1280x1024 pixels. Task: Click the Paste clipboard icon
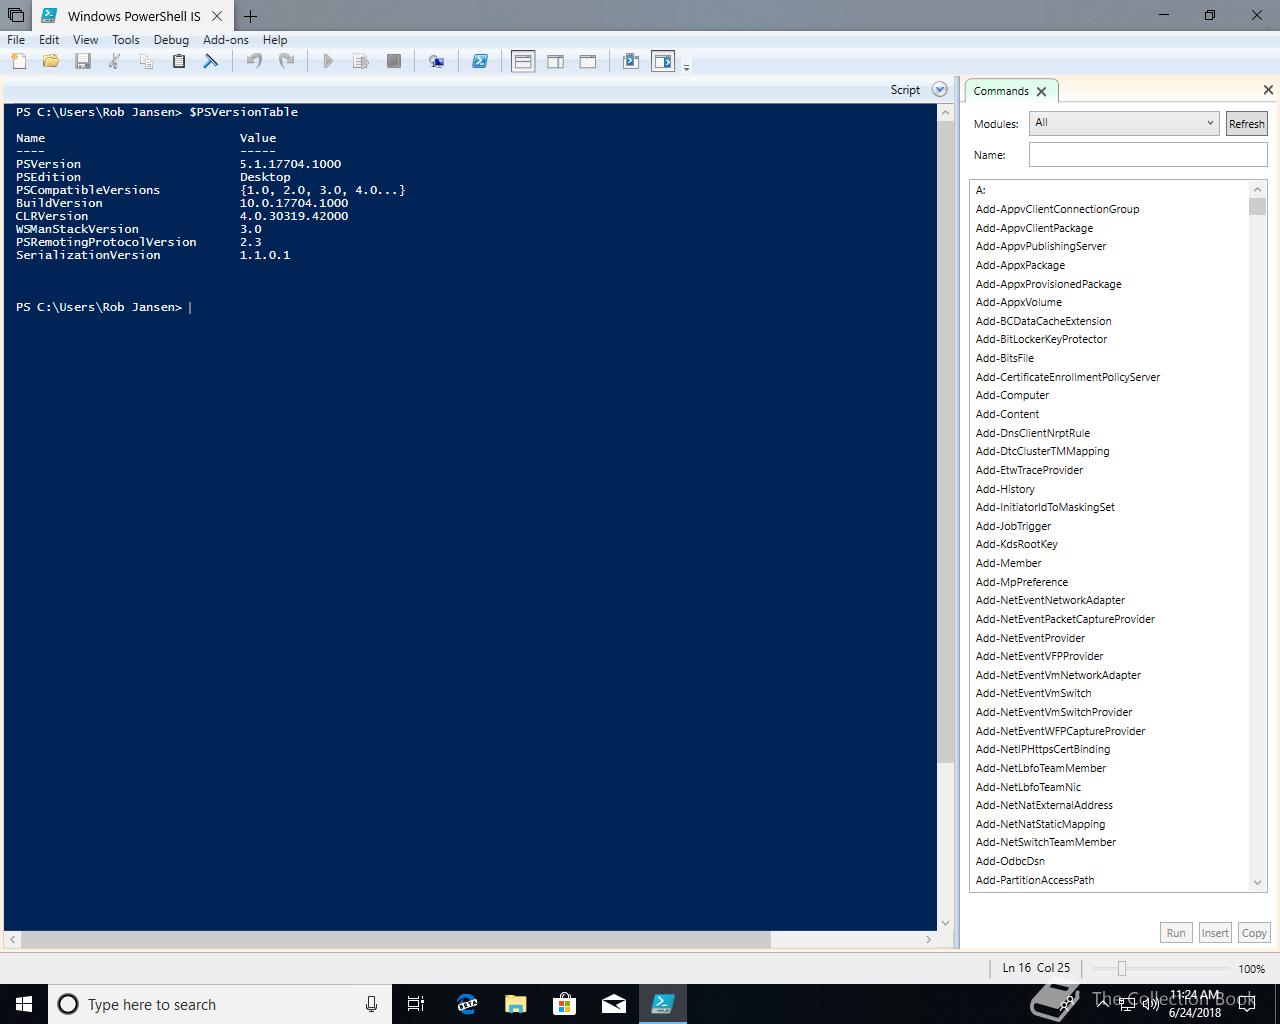pyautogui.click(x=178, y=62)
